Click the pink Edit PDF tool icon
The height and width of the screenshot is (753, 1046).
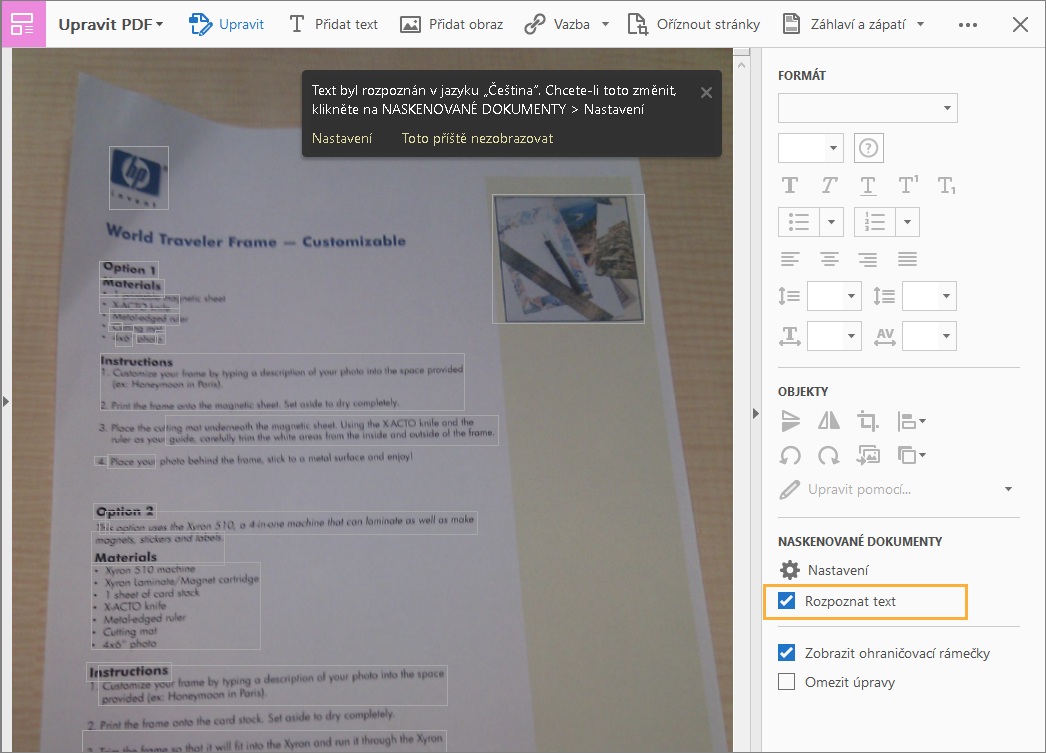coord(23,24)
